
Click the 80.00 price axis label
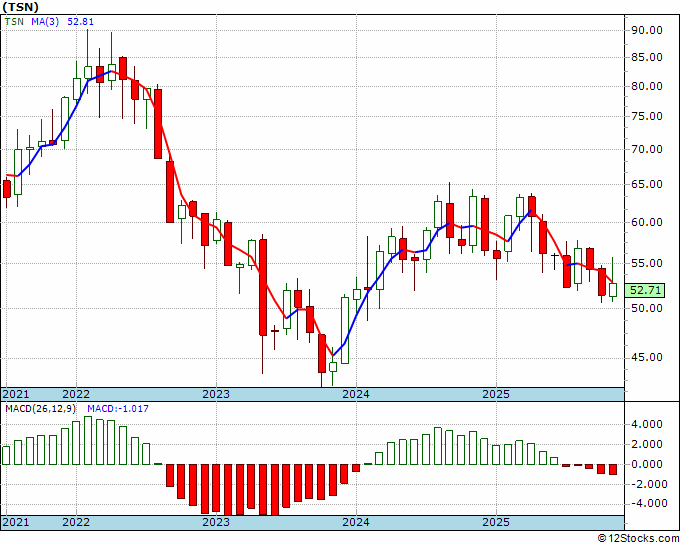647,86
